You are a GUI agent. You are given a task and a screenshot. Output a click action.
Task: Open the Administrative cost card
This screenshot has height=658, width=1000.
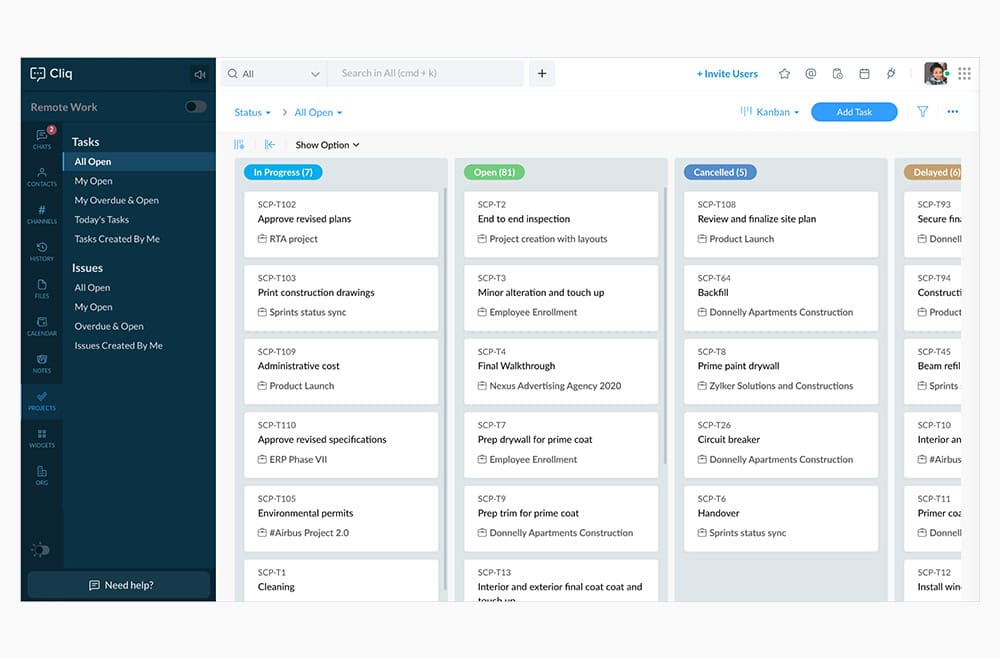[x=341, y=371]
